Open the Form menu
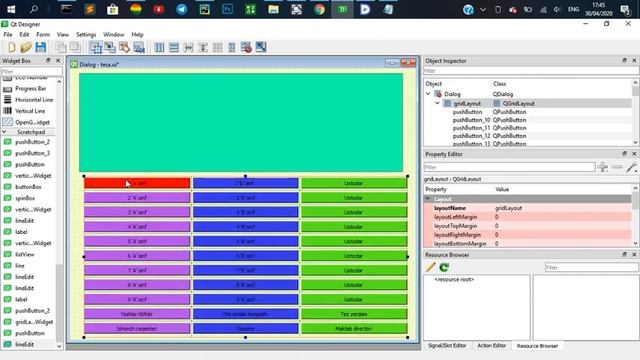The height and width of the screenshot is (360, 640). [x=43, y=35]
